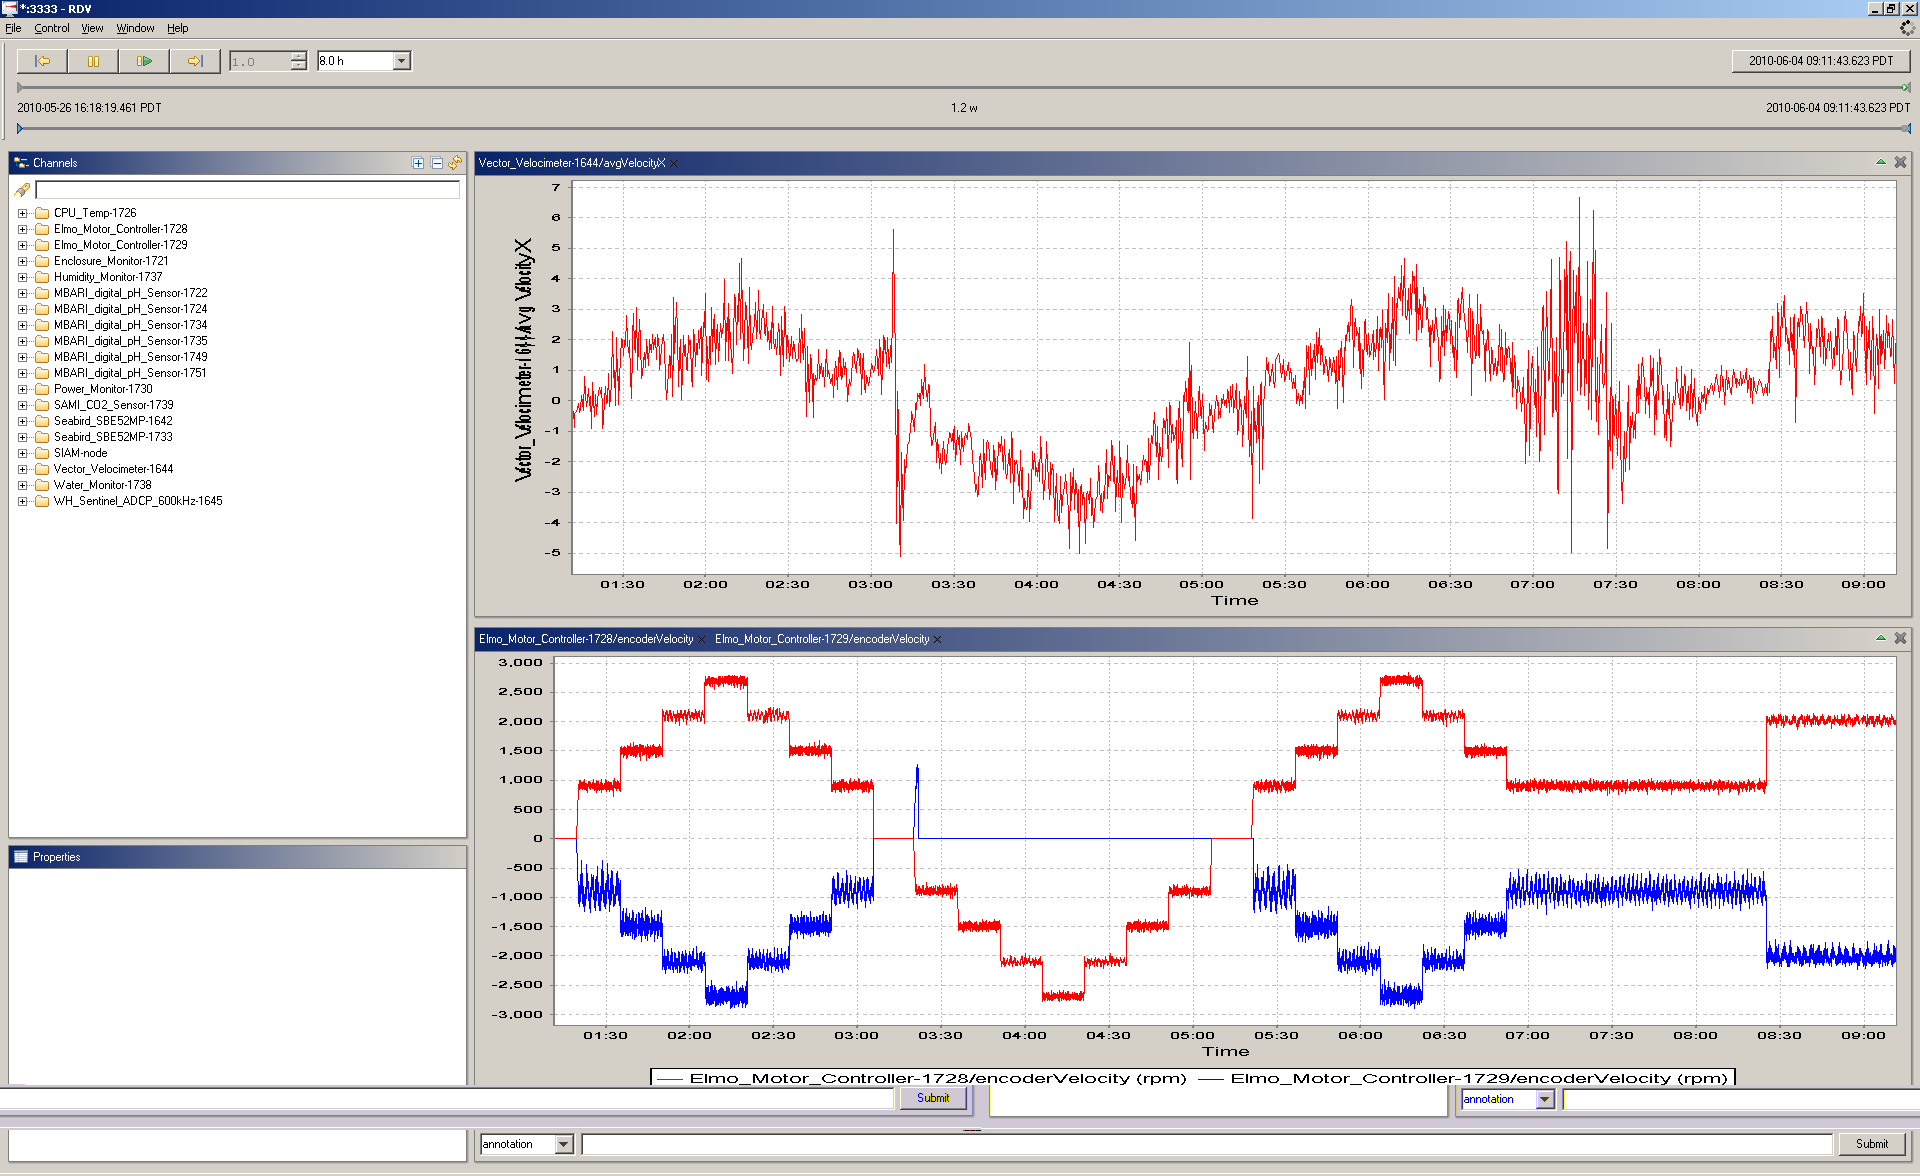Increase the playback rate with up arrow
The image size is (1920, 1176).
click(x=298, y=56)
